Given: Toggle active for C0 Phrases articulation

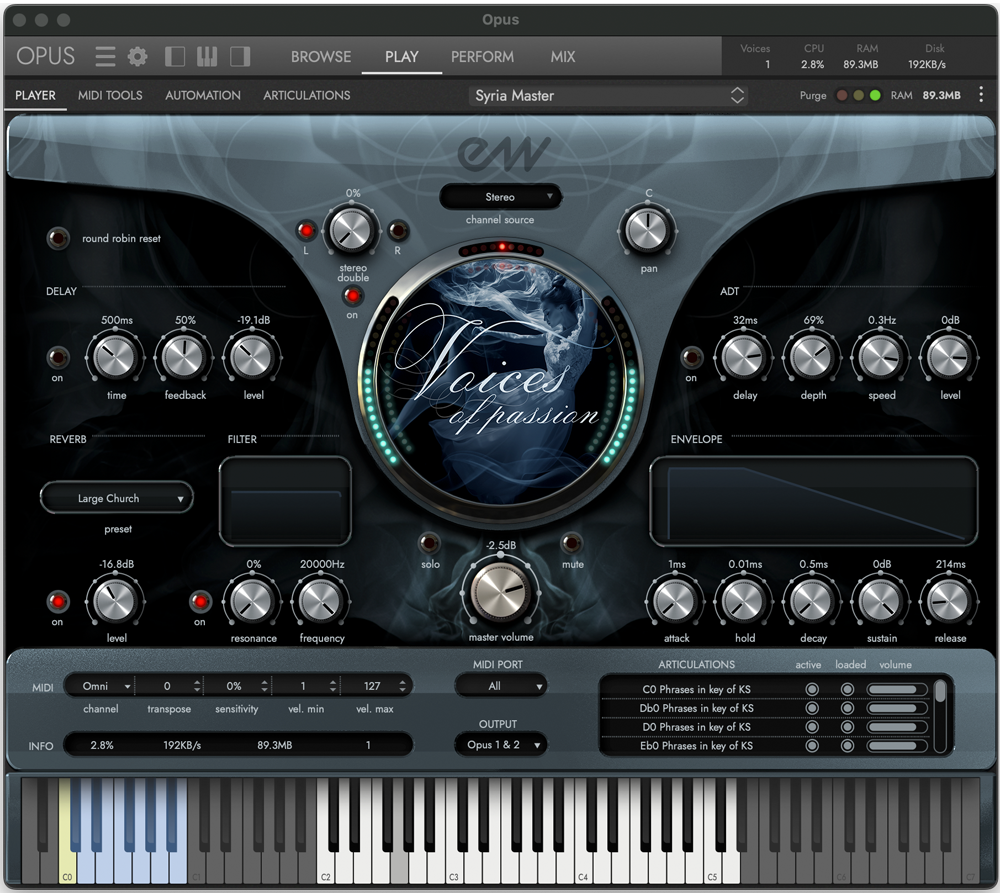Looking at the screenshot, I should (x=812, y=690).
